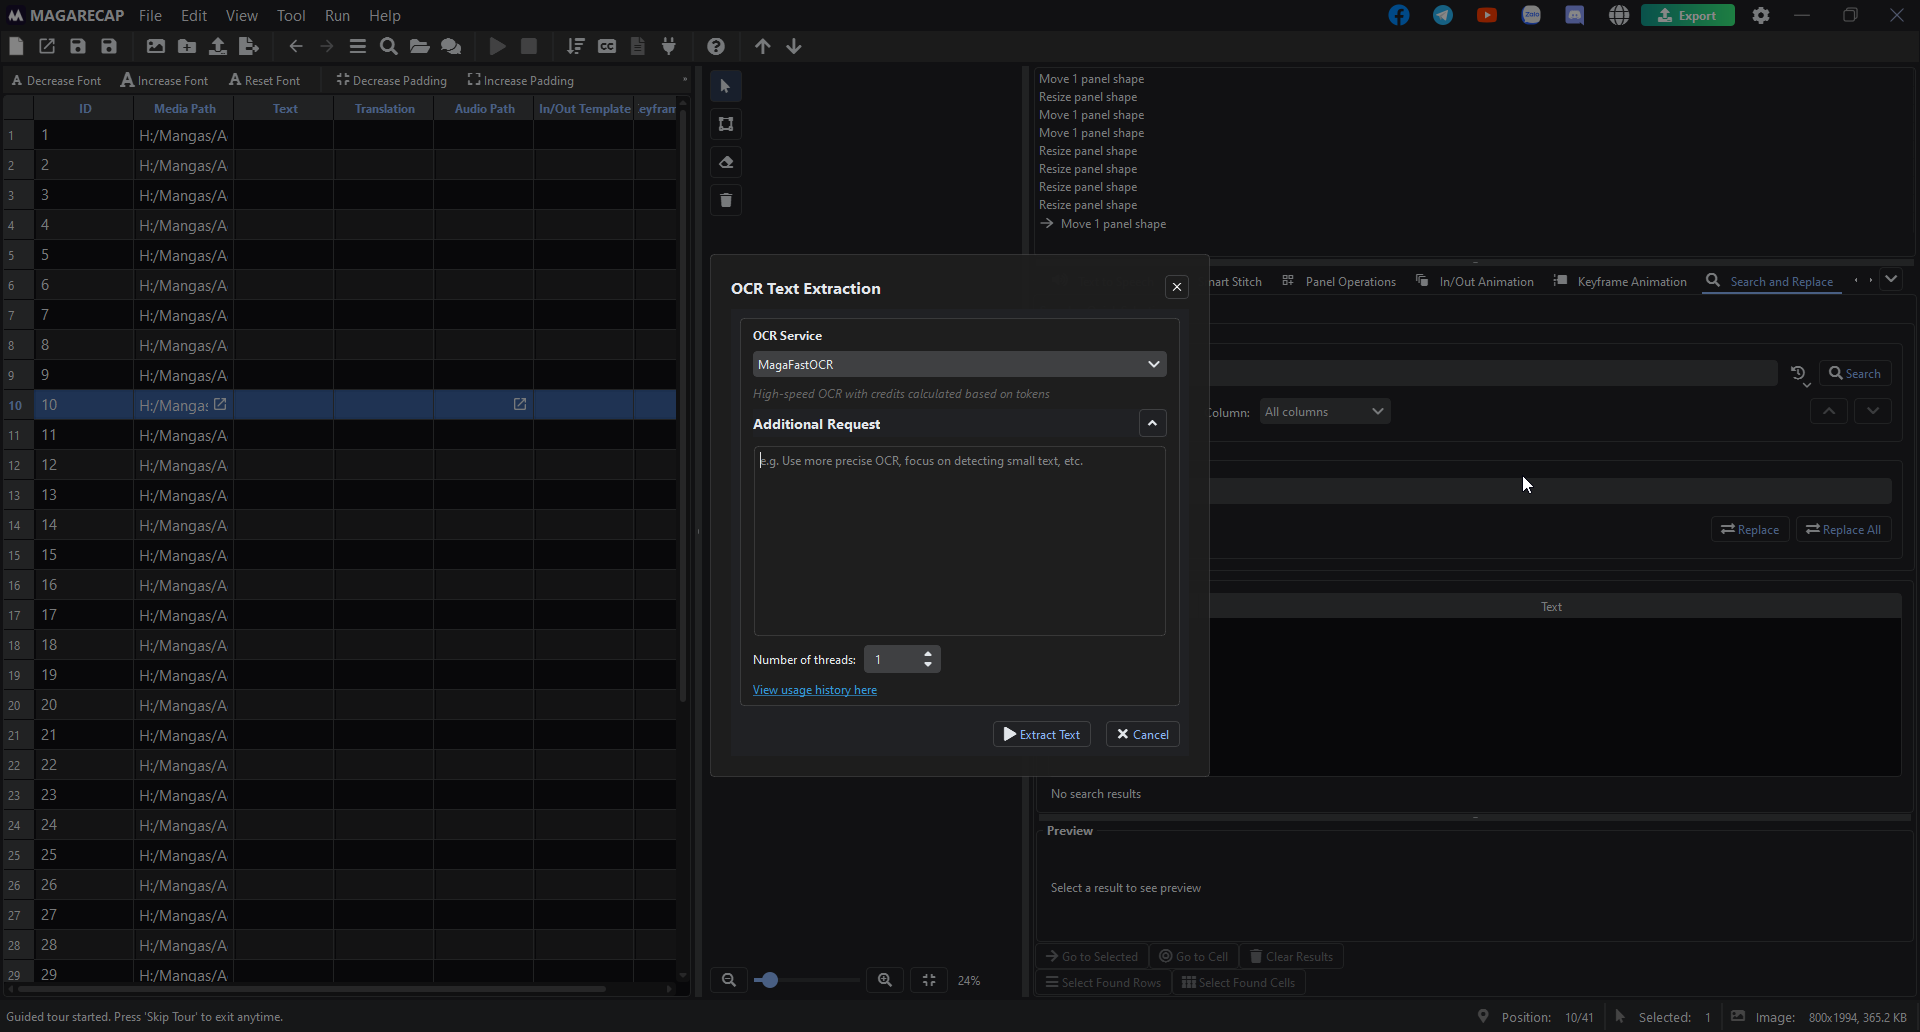Open the View menu
The image size is (1920, 1032).
[x=241, y=15]
